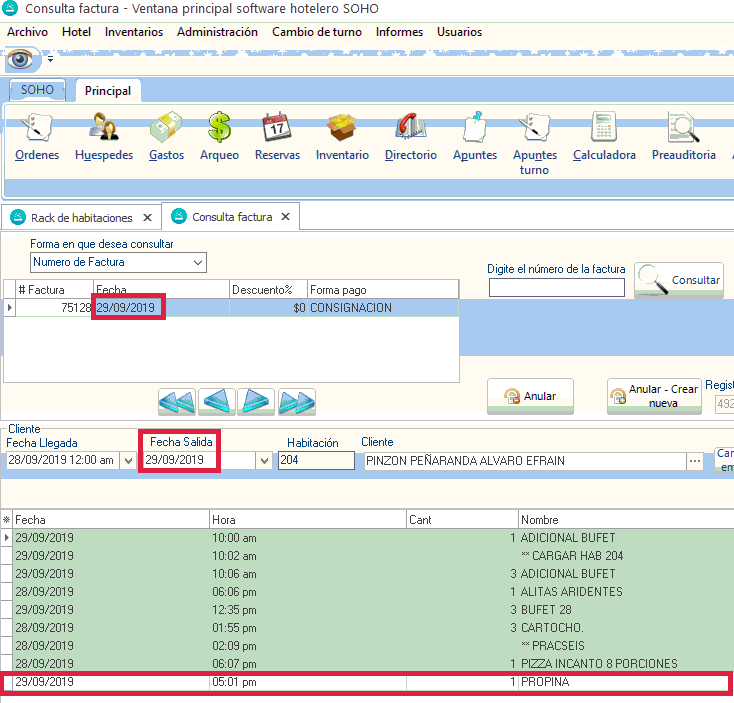The height and width of the screenshot is (703, 734).
Task: Open the Ordenes toolbar icon
Action: coord(36,136)
